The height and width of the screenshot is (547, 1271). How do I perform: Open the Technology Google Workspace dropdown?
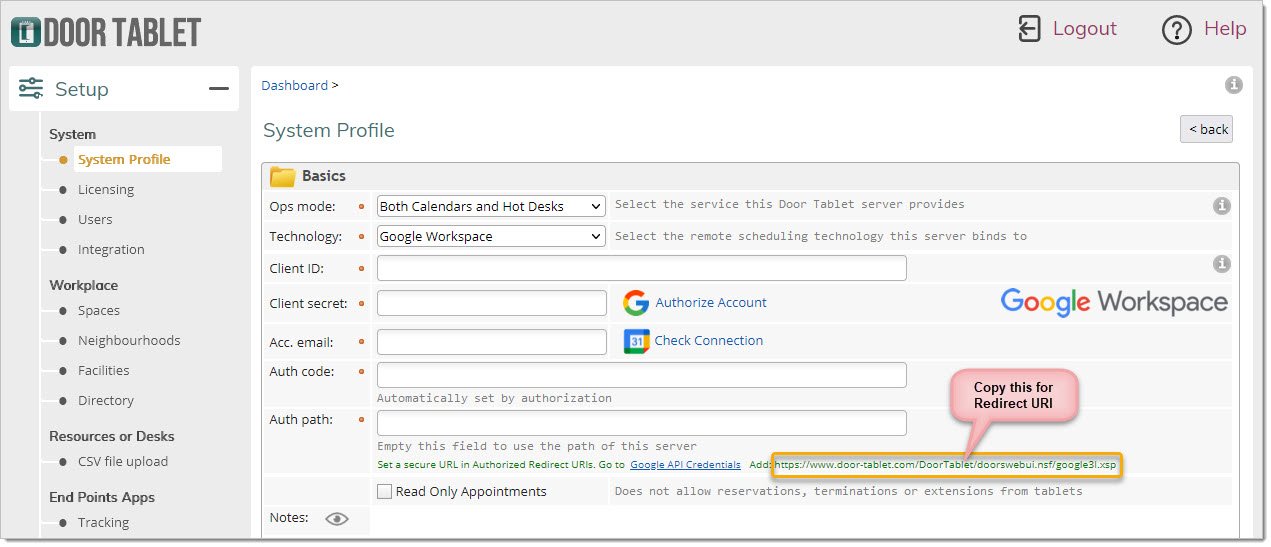(491, 237)
